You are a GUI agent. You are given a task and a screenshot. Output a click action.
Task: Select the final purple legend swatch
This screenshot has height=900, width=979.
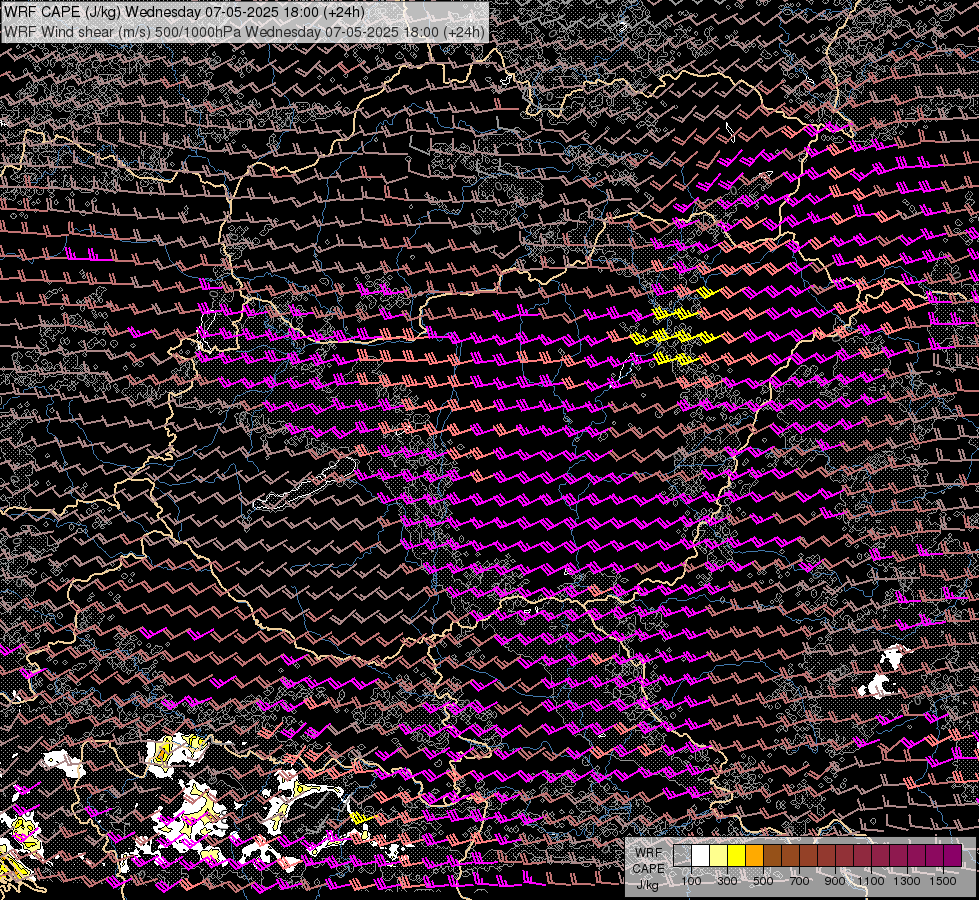pos(953,855)
